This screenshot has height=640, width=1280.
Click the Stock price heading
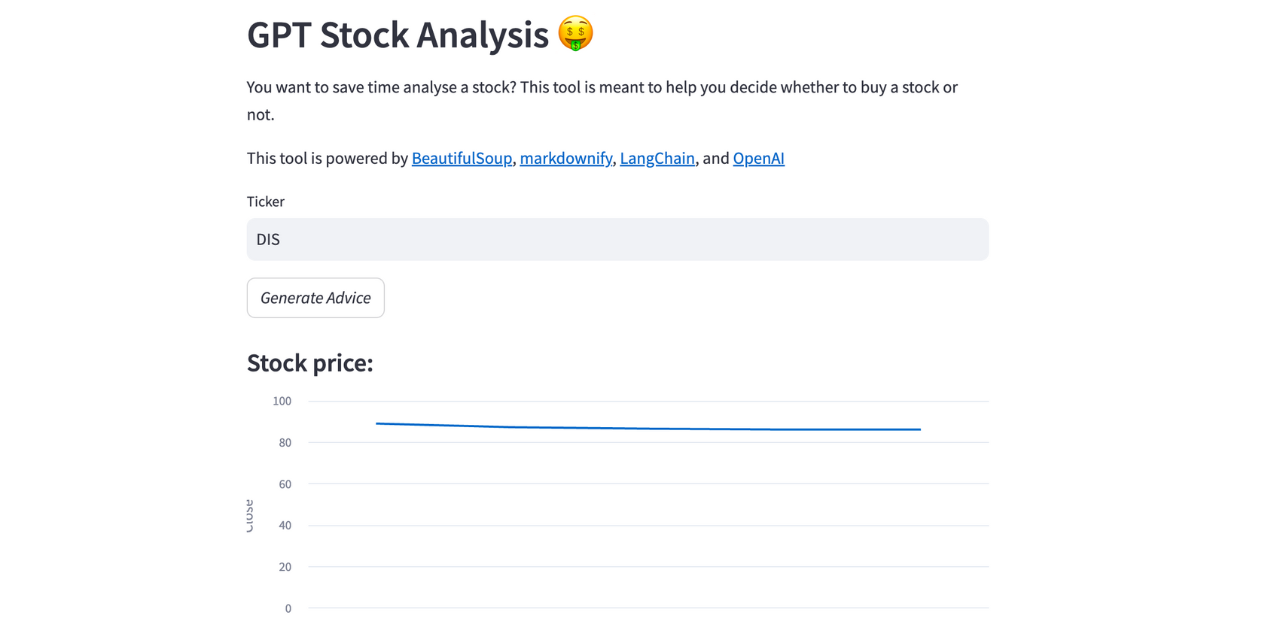(310, 362)
